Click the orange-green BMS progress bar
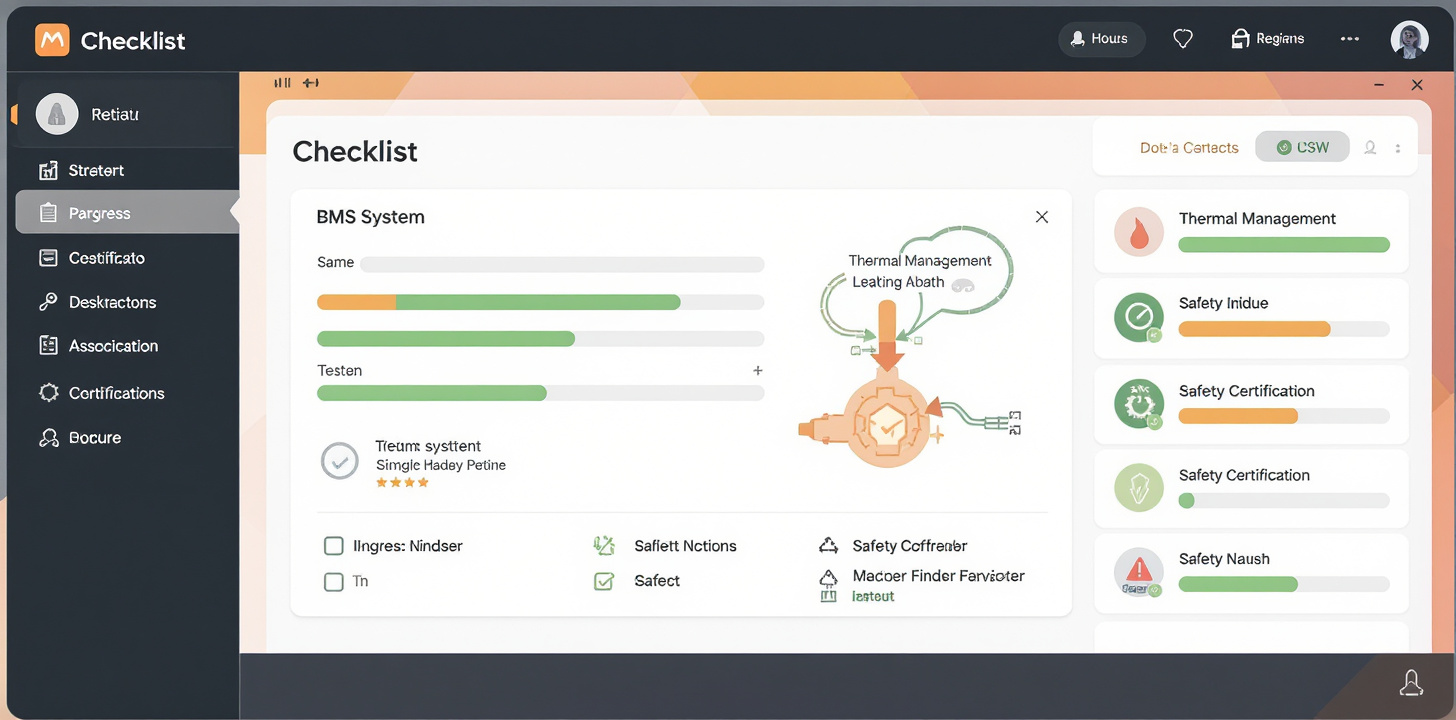Viewport: 1456px width, 720px height. click(540, 302)
